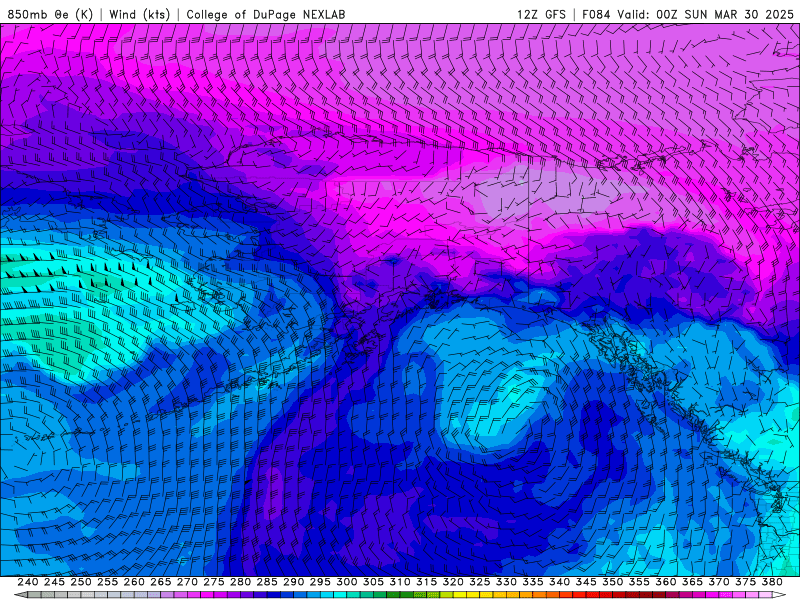The width and height of the screenshot is (800, 600).
Task: Click the 295 value on the color scale
Action: click(320, 582)
